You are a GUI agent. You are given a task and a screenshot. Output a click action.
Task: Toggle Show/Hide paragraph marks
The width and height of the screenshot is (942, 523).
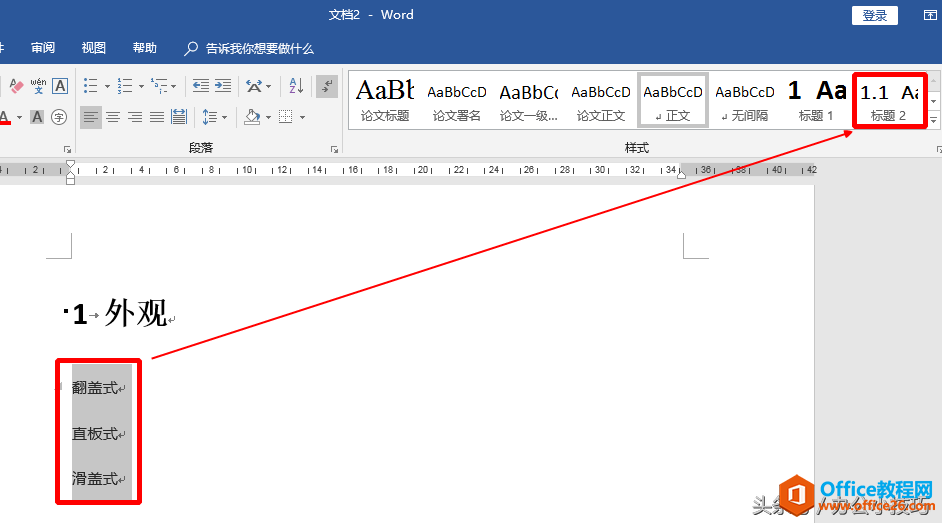pos(327,86)
